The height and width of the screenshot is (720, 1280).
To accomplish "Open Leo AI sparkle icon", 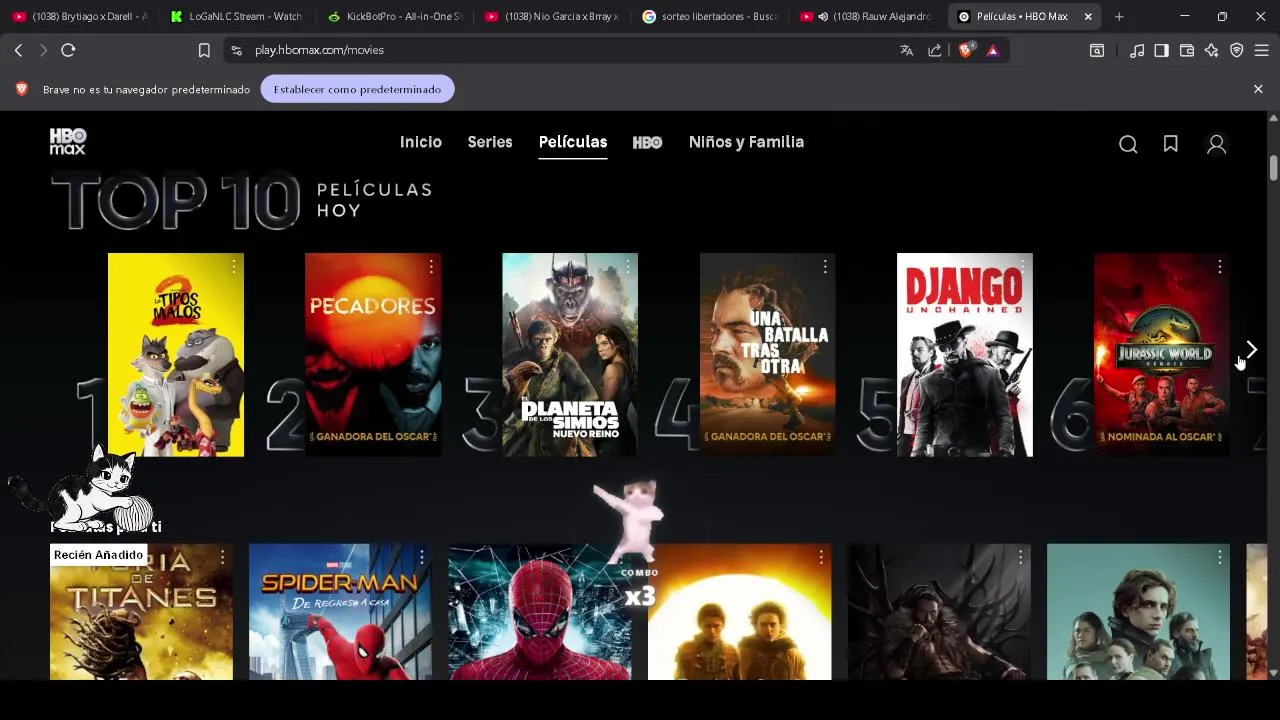I will tap(1212, 50).
